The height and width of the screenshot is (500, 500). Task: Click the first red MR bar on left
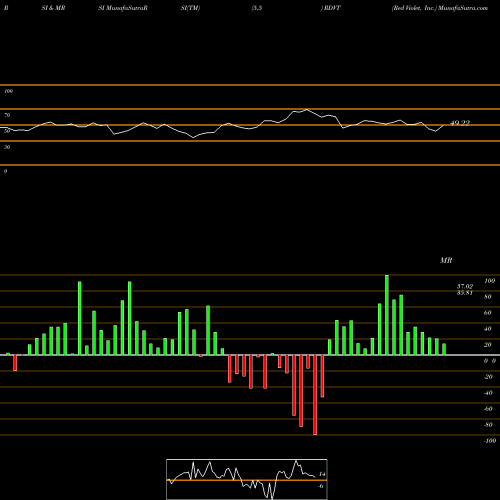[x=15, y=363]
